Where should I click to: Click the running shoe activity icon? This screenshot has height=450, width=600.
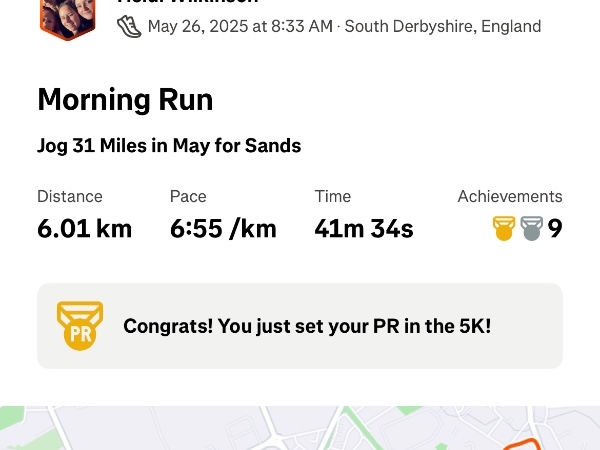tap(129, 26)
